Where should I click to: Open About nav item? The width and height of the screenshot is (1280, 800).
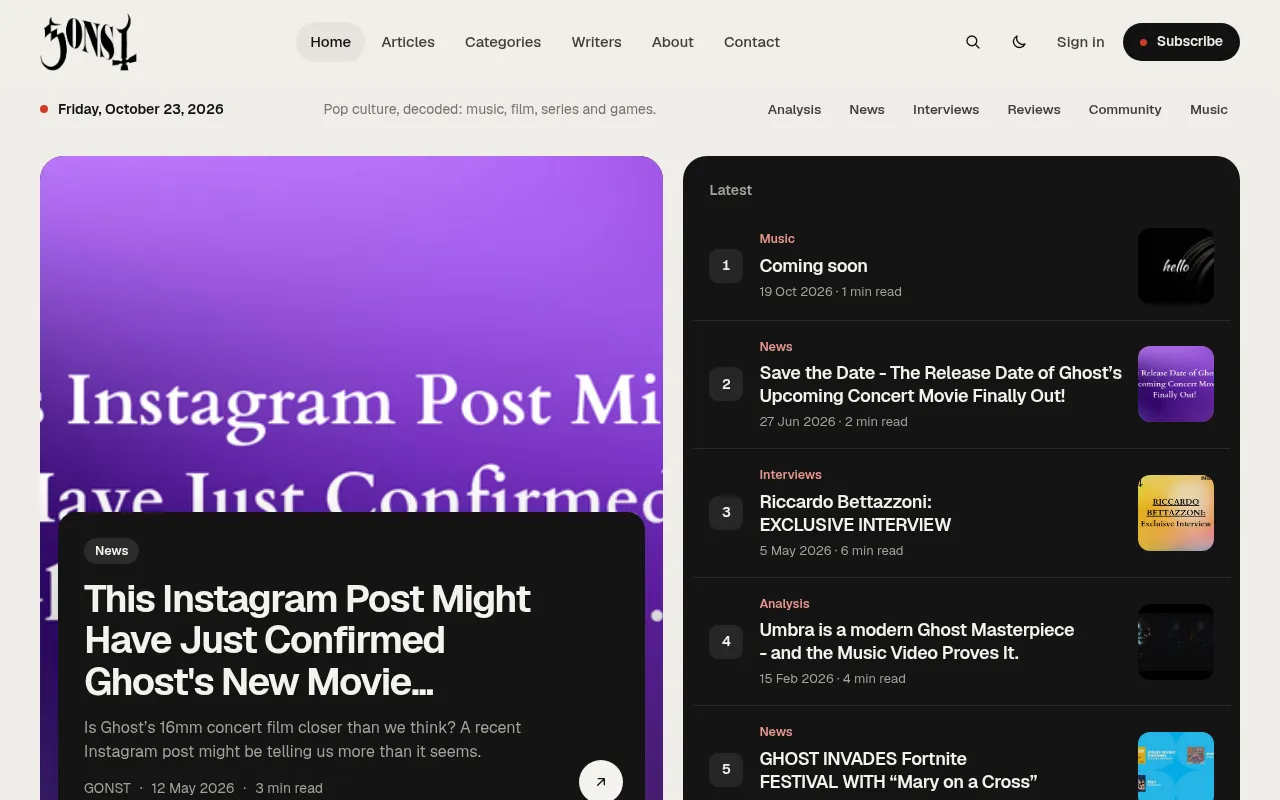coord(672,42)
